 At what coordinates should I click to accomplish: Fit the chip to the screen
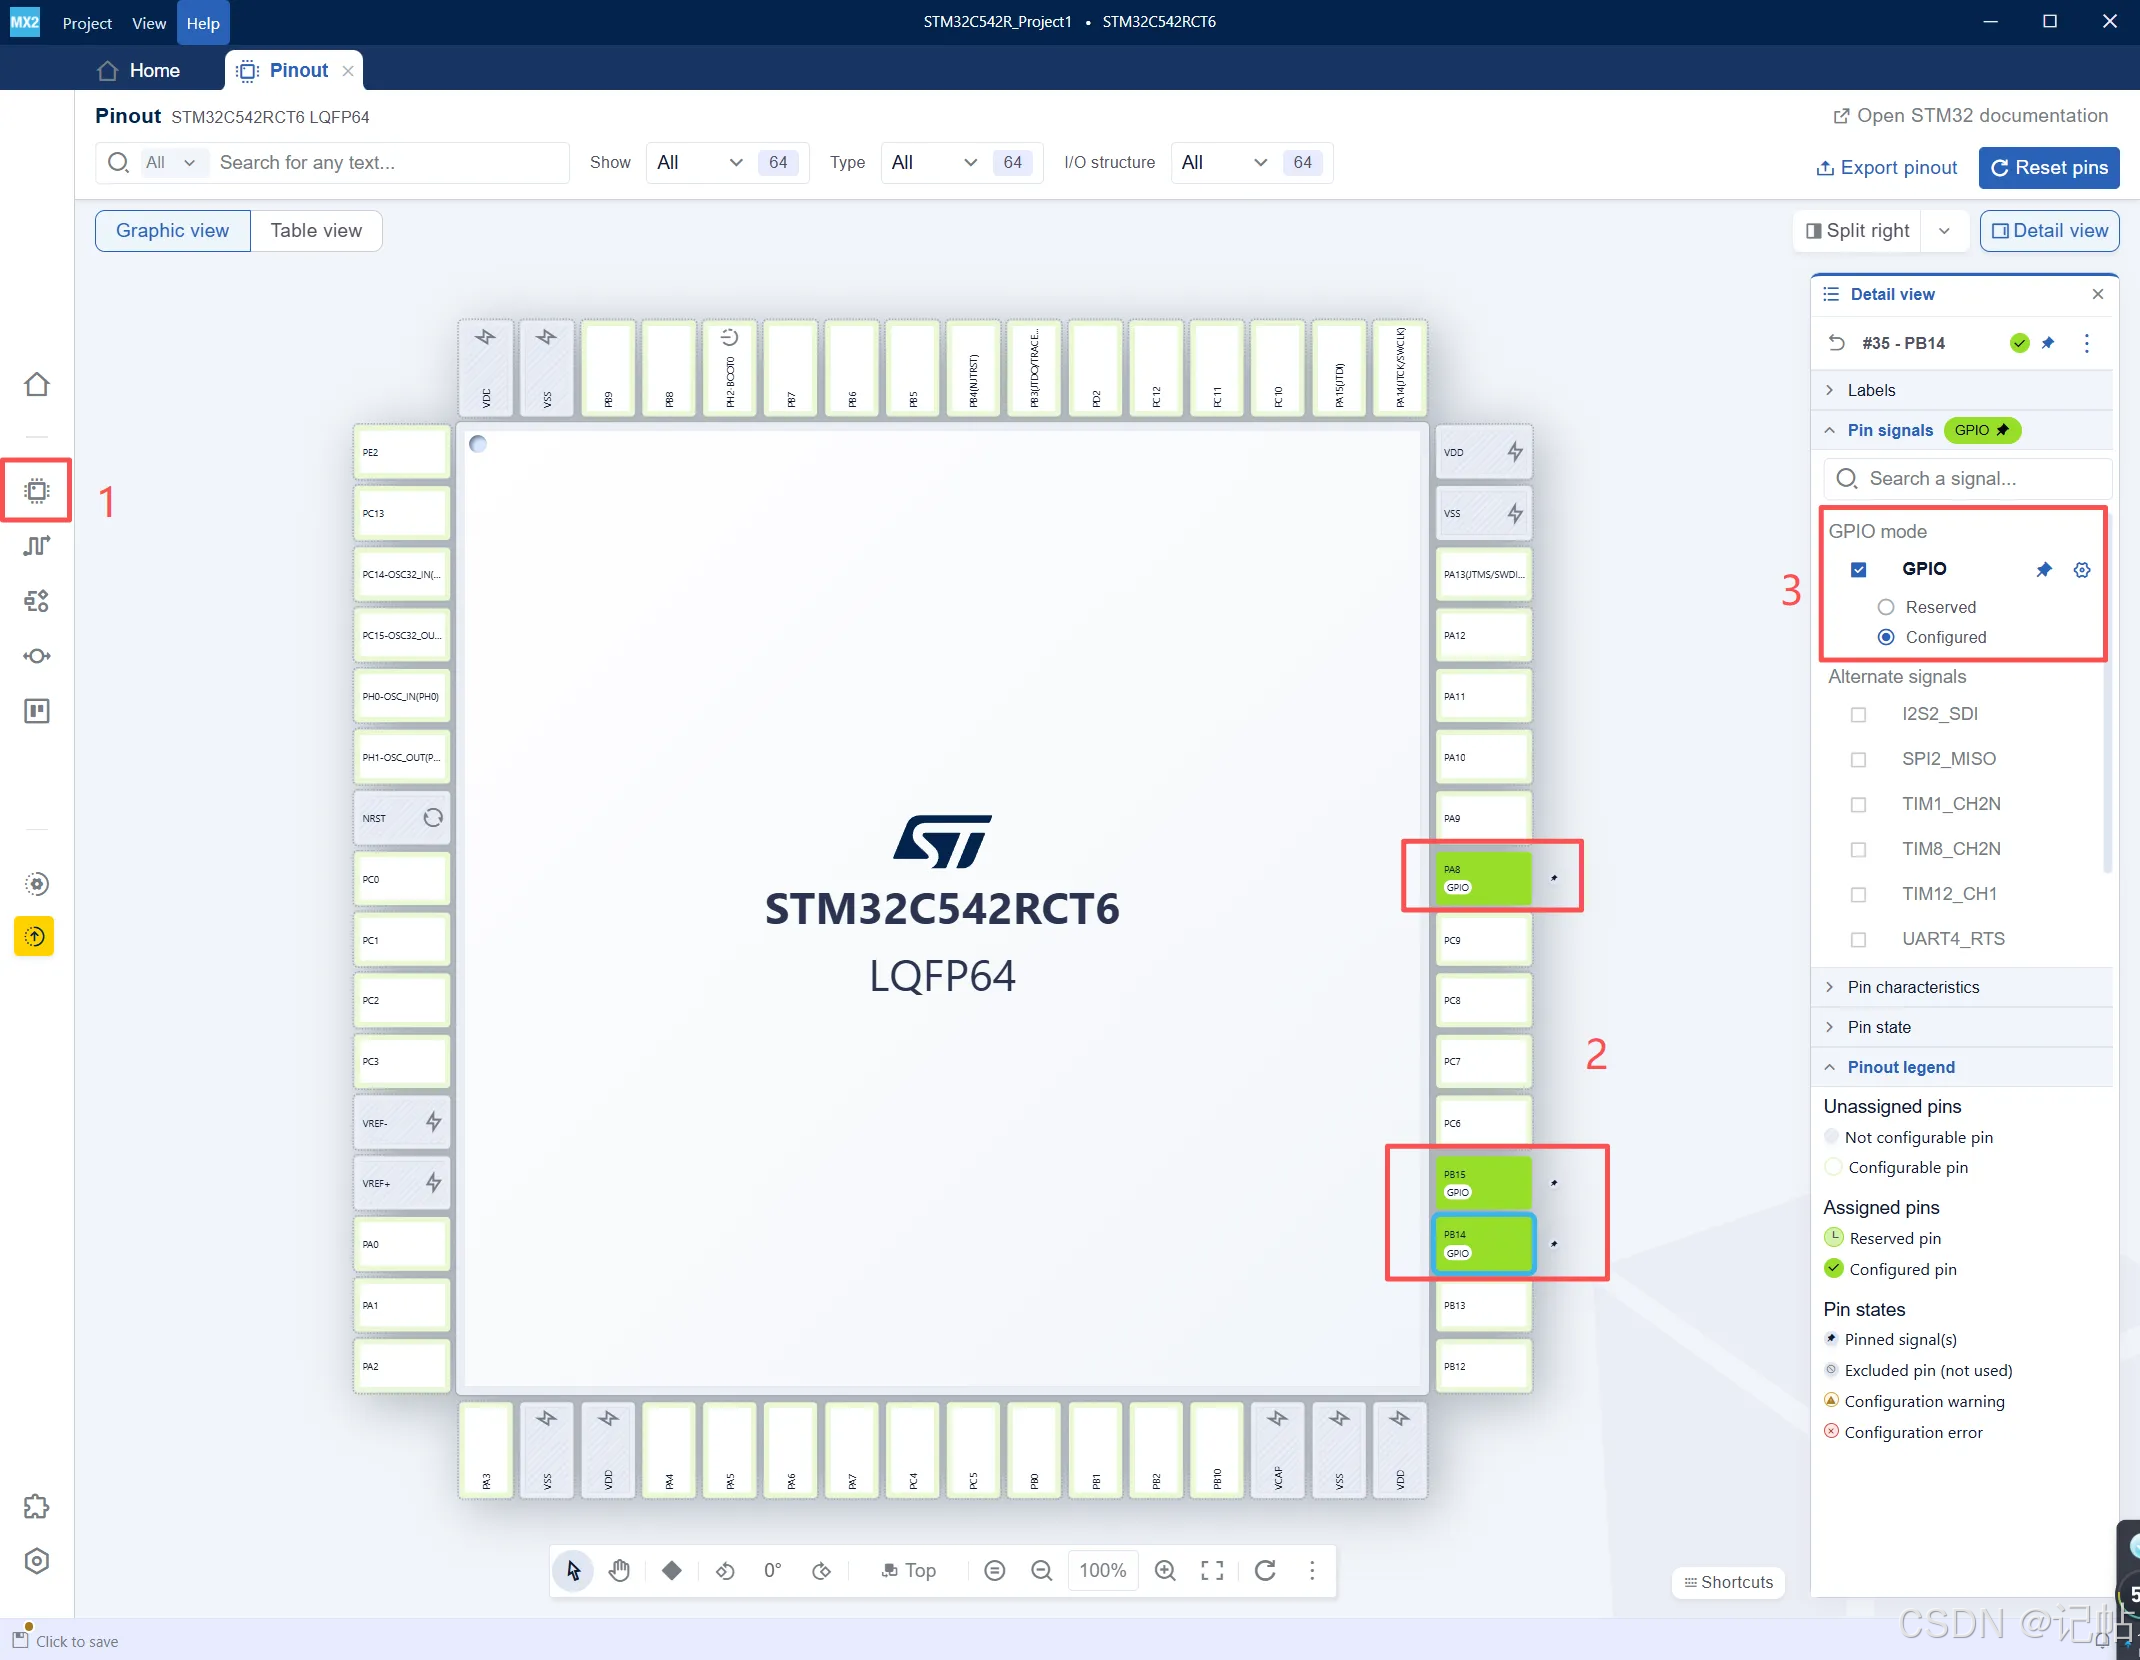point(1212,1571)
